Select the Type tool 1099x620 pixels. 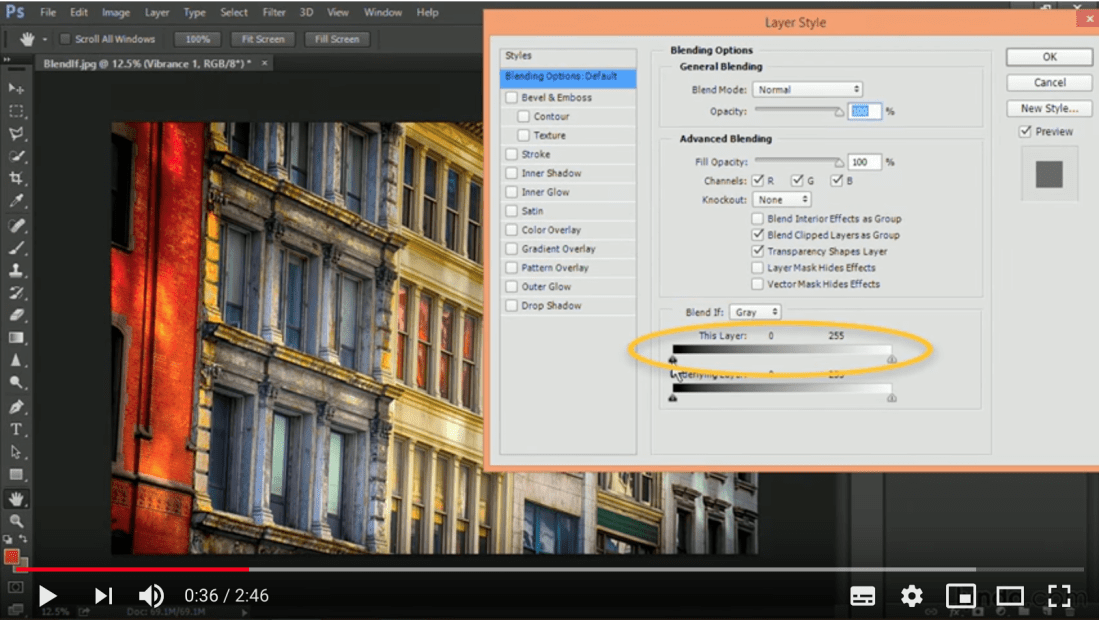[x=16, y=430]
